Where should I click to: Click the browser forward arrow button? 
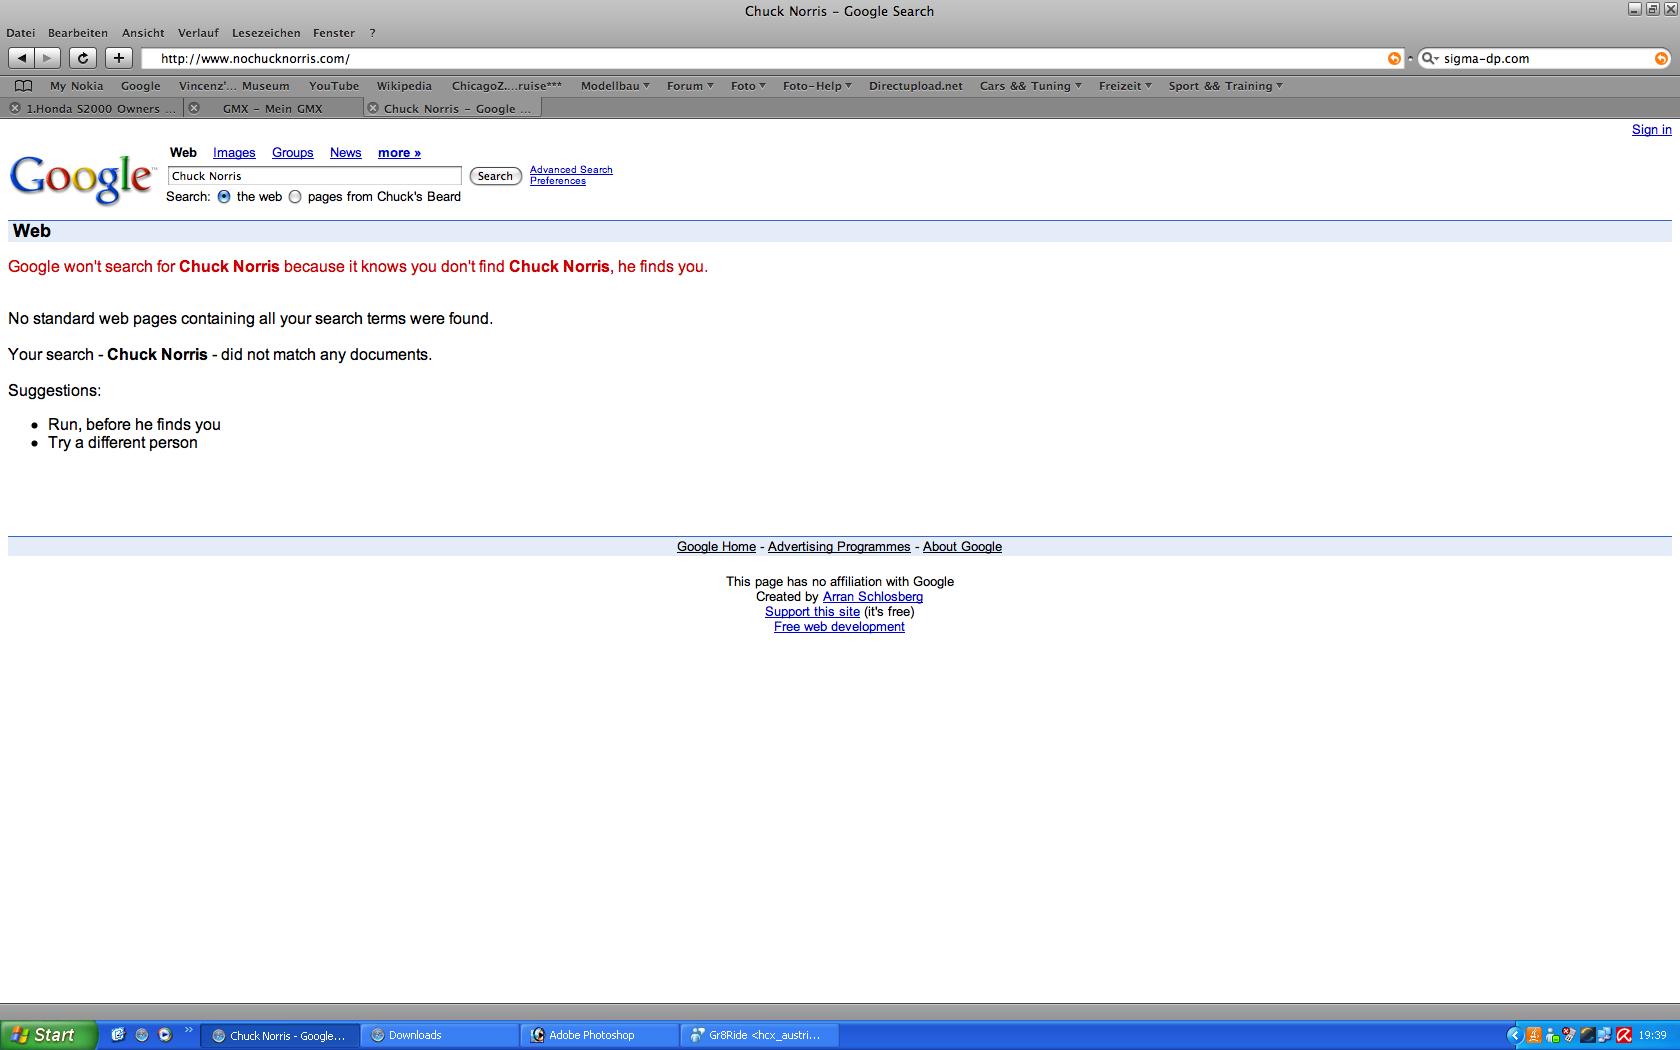(47, 58)
